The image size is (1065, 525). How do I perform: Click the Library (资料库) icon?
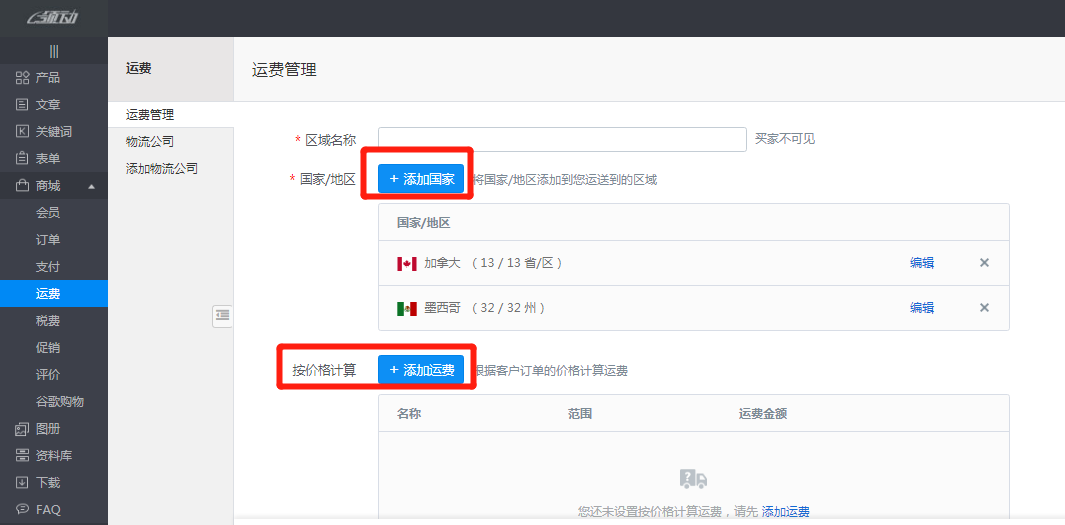22,456
